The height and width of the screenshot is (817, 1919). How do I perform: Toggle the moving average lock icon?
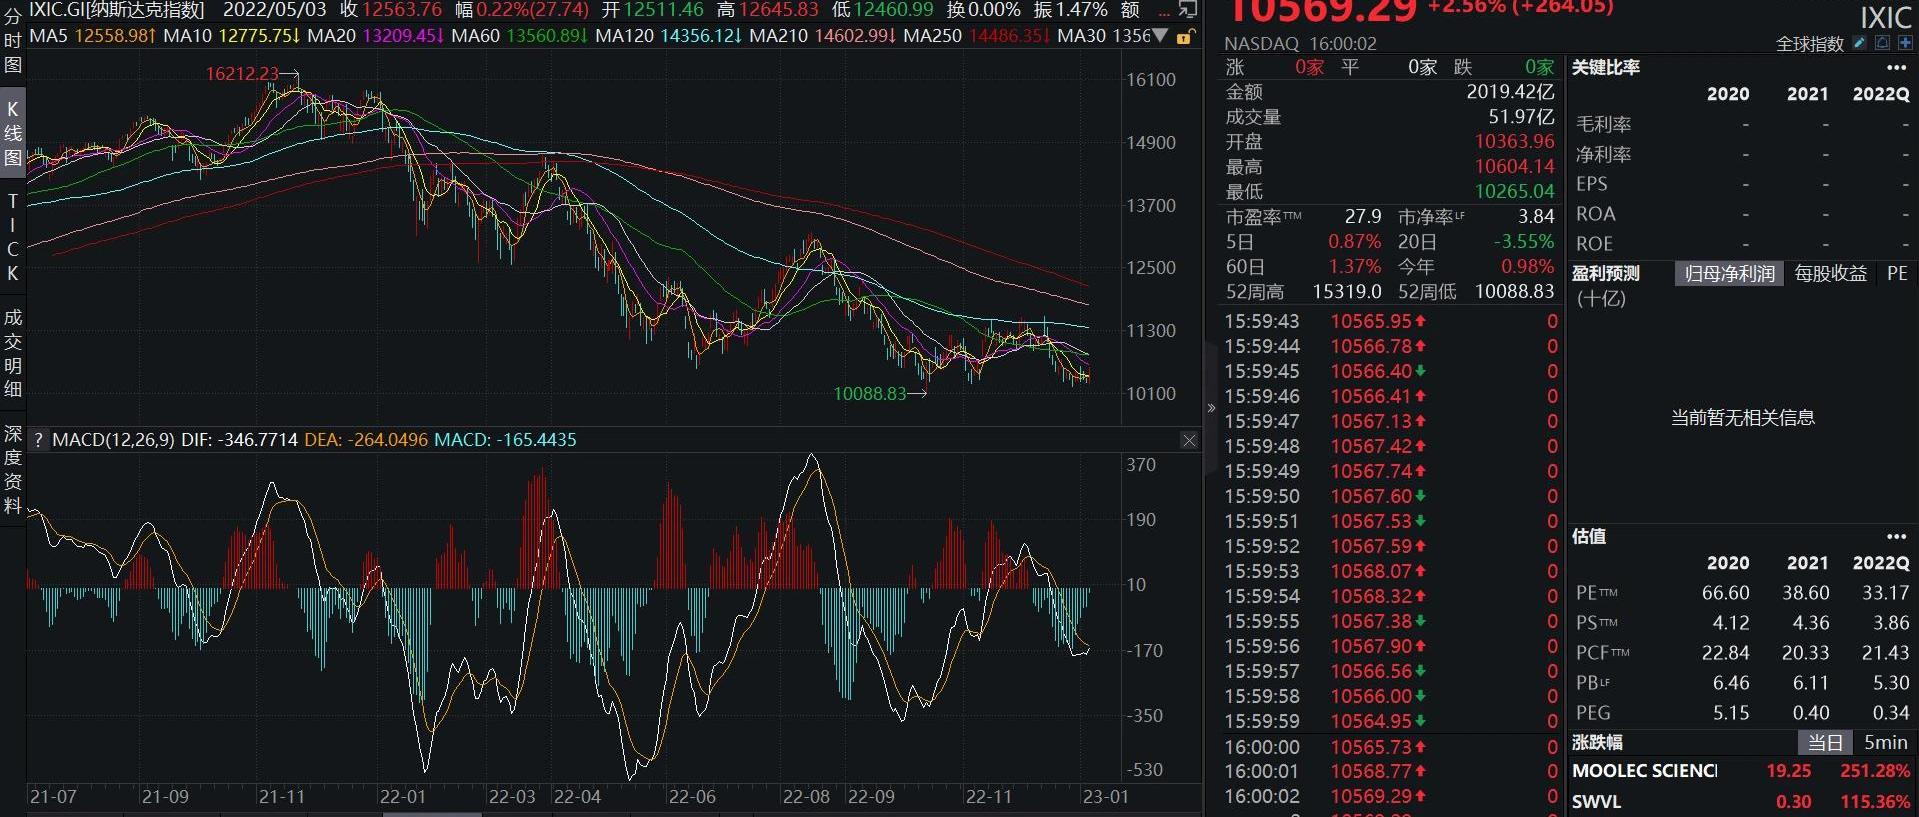[1185, 37]
